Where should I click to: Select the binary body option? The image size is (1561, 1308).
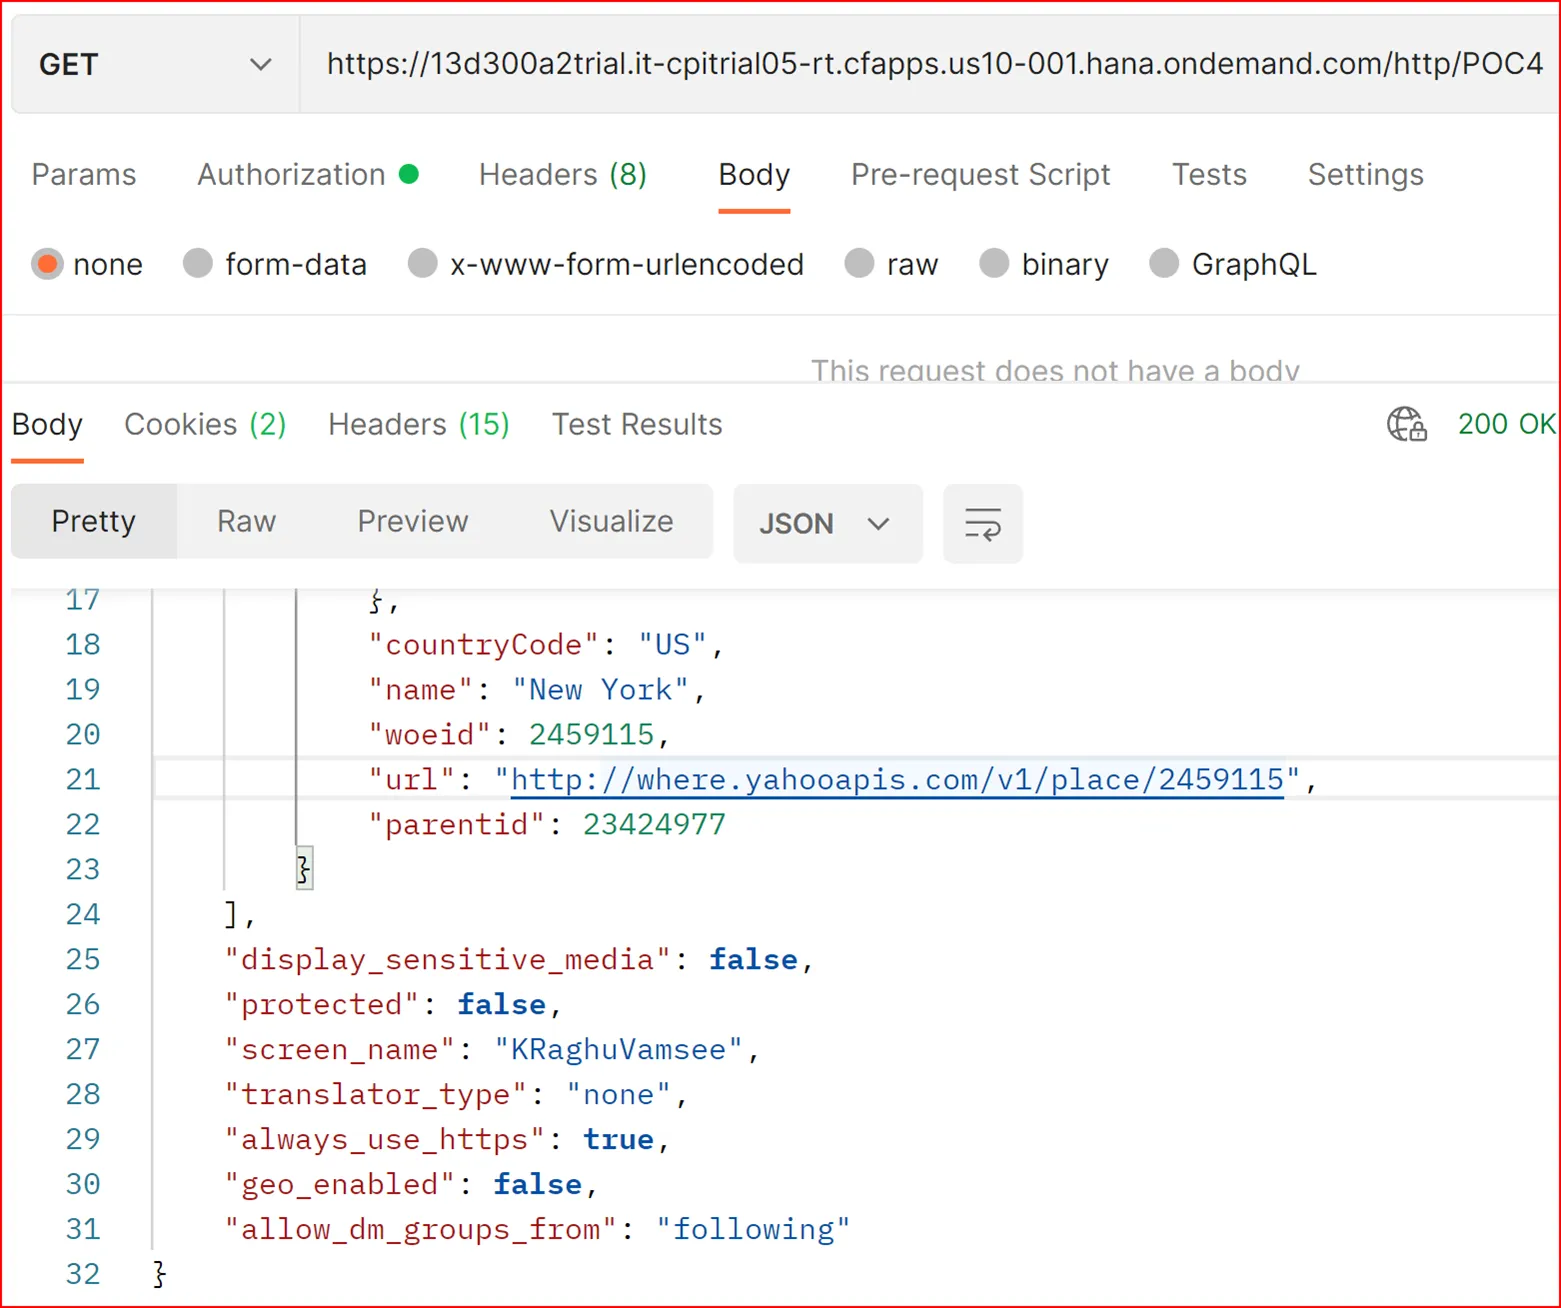[x=994, y=263]
